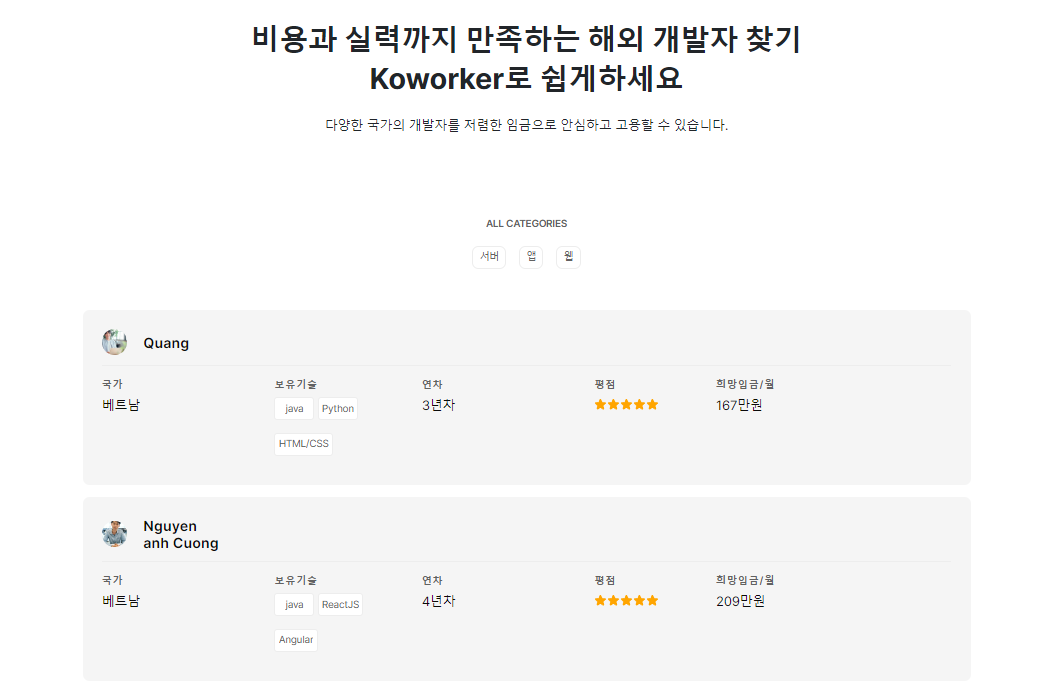This screenshot has height=684, width=1045.
Task: Click the 167만원 desired salary value
Action: pyautogui.click(x=739, y=405)
